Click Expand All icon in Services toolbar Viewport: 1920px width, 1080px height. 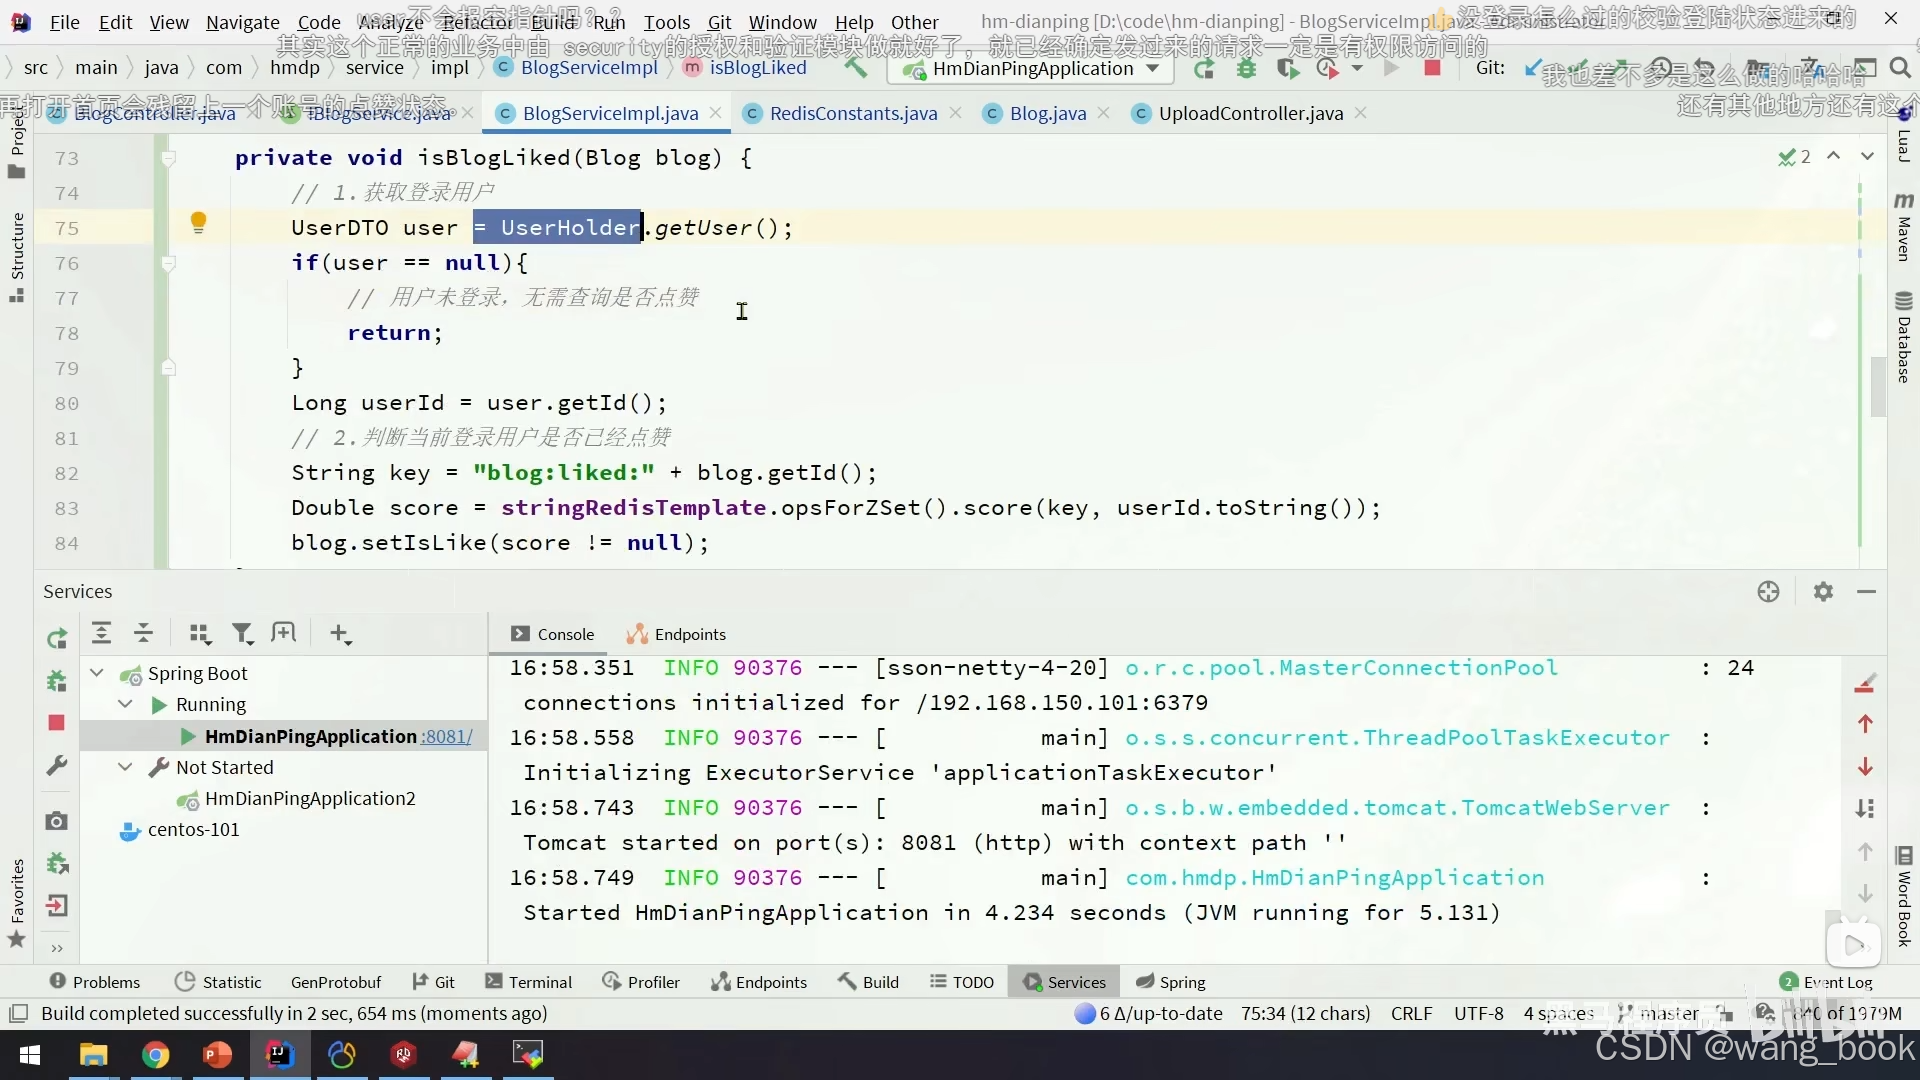pyautogui.click(x=101, y=633)
